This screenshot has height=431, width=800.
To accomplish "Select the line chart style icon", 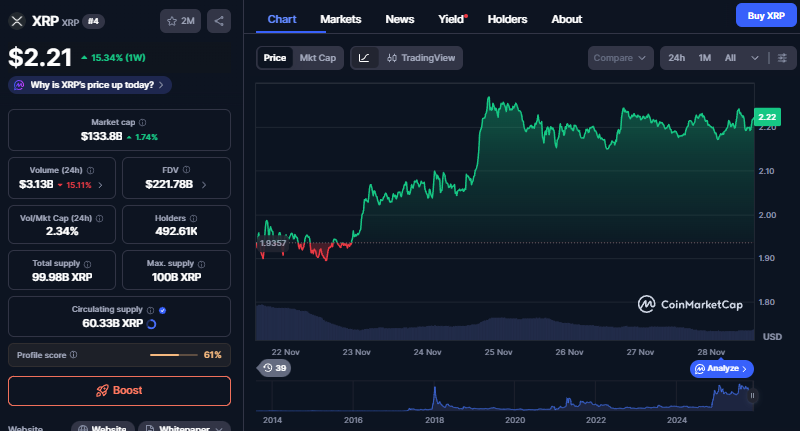I will coord(364,58).
